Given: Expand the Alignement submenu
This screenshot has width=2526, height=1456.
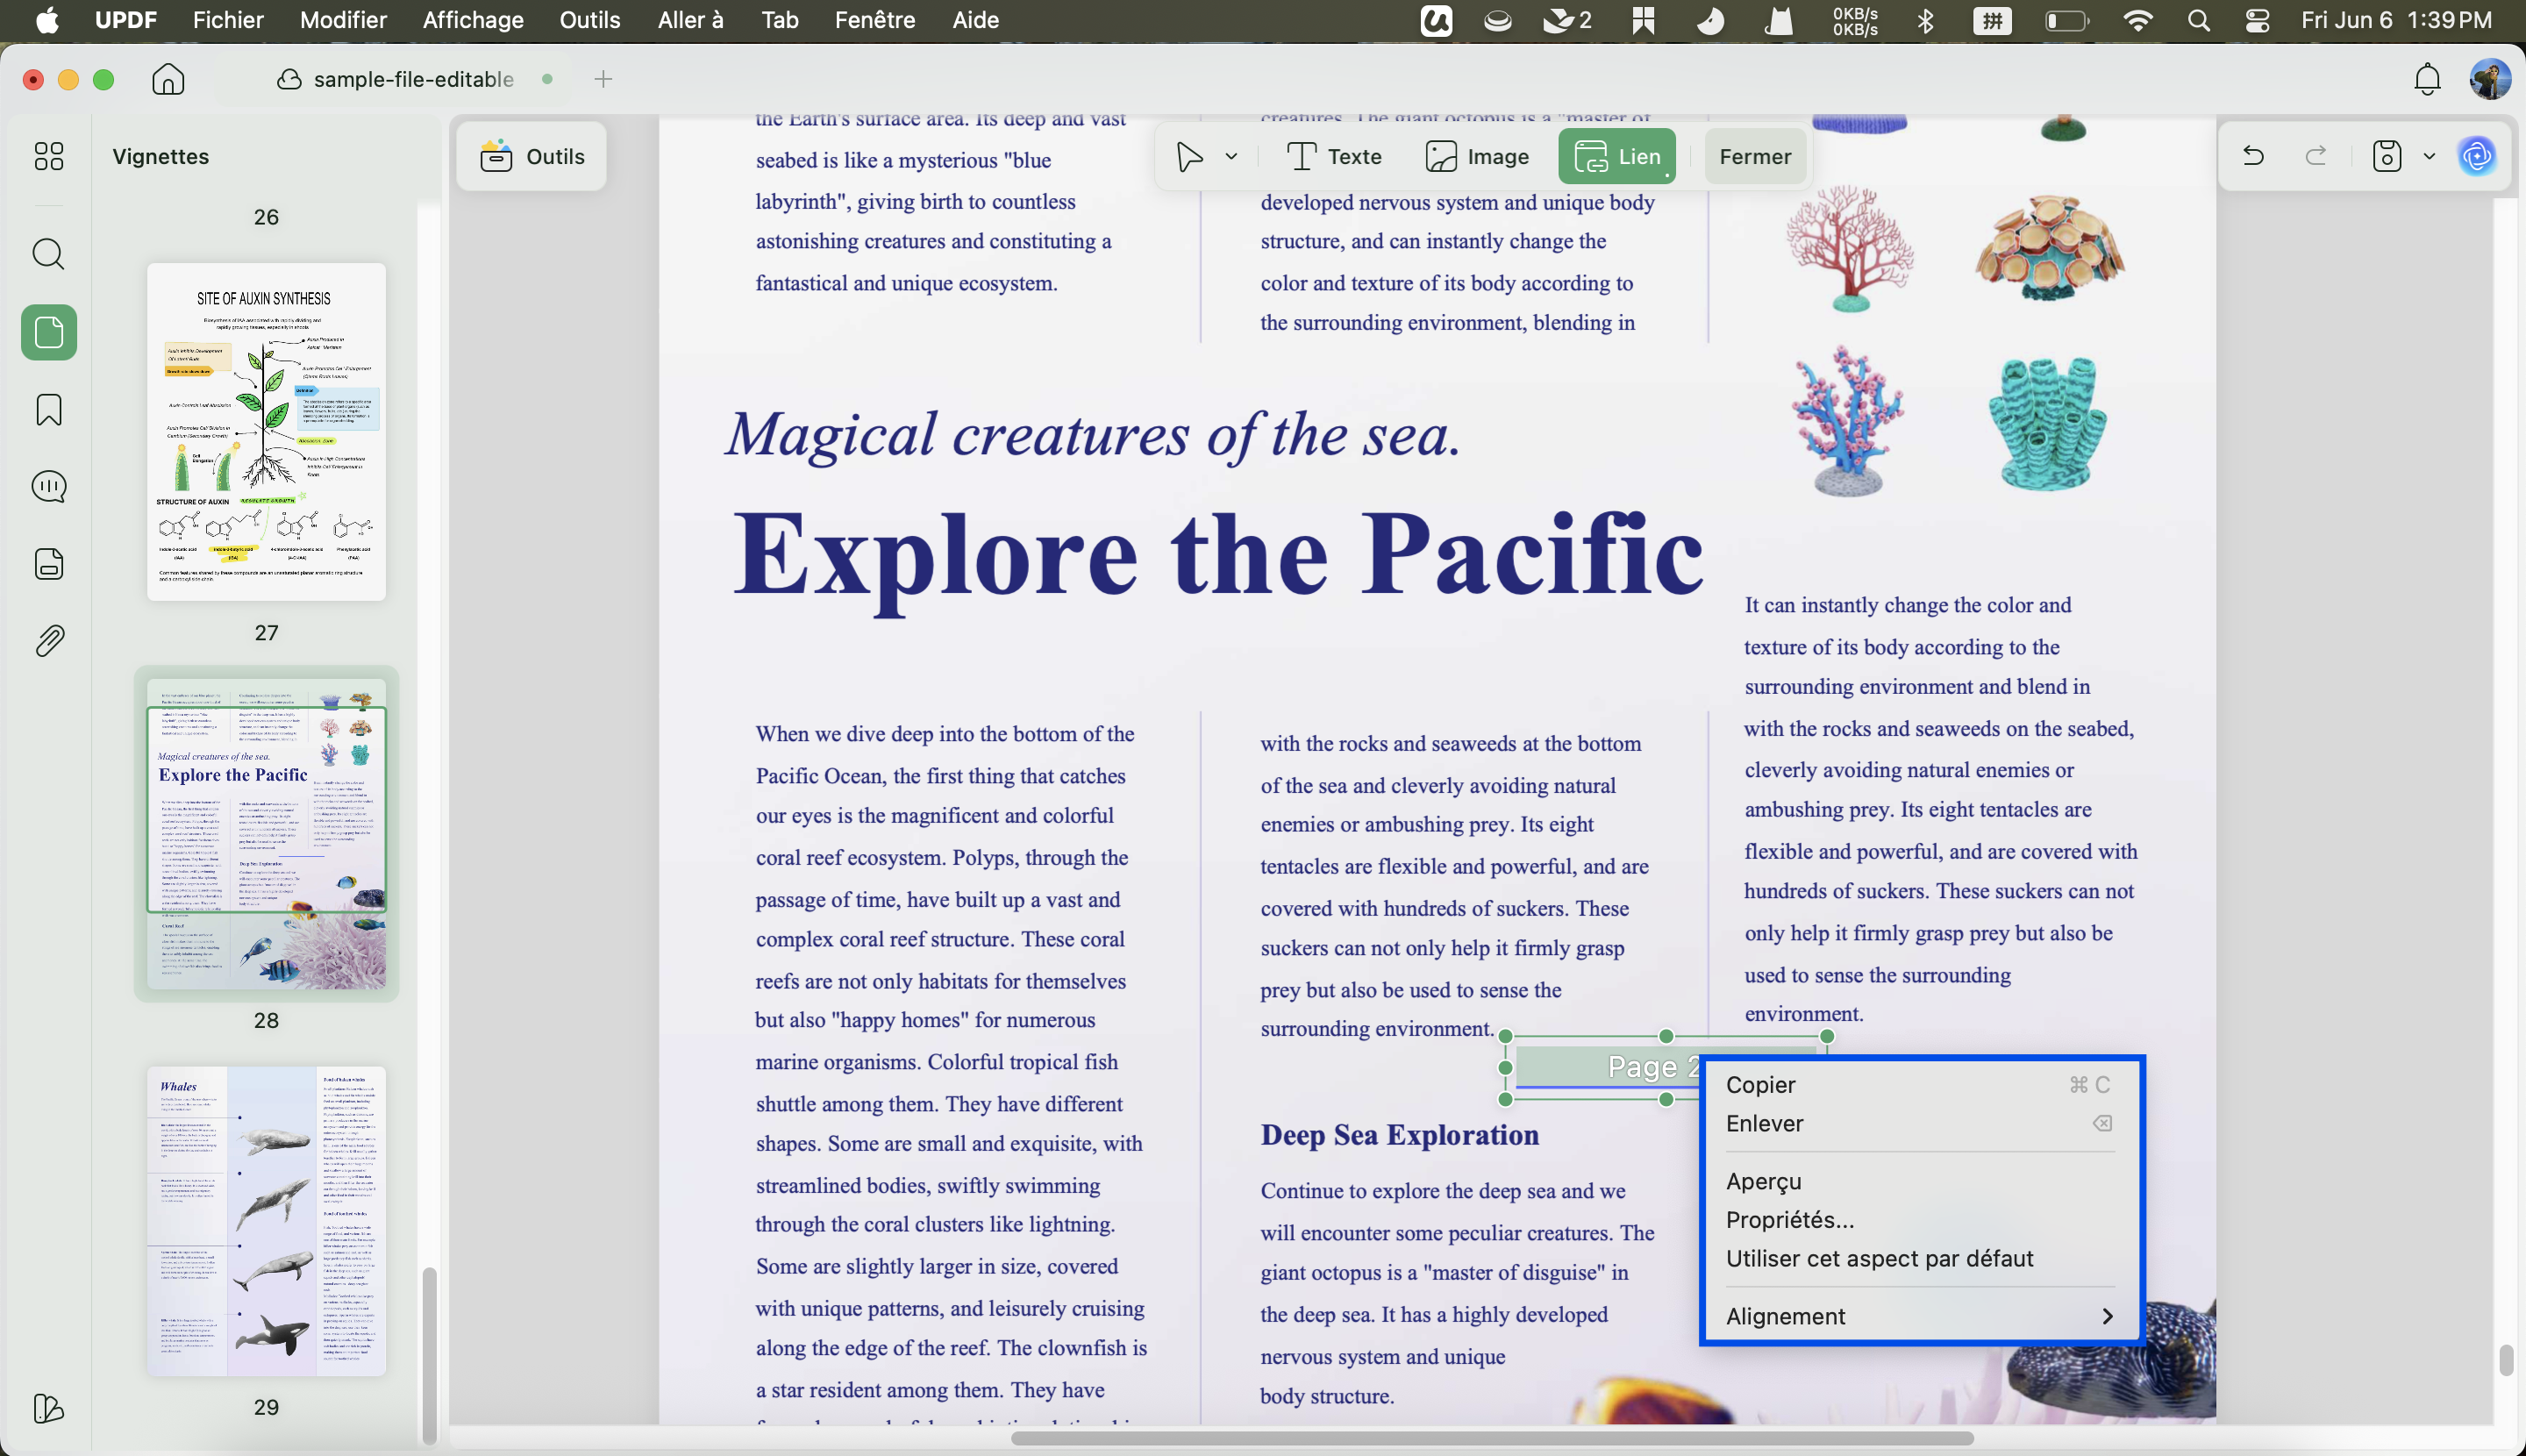Looking at the screenshot, I should [x=1920, y=1316].
